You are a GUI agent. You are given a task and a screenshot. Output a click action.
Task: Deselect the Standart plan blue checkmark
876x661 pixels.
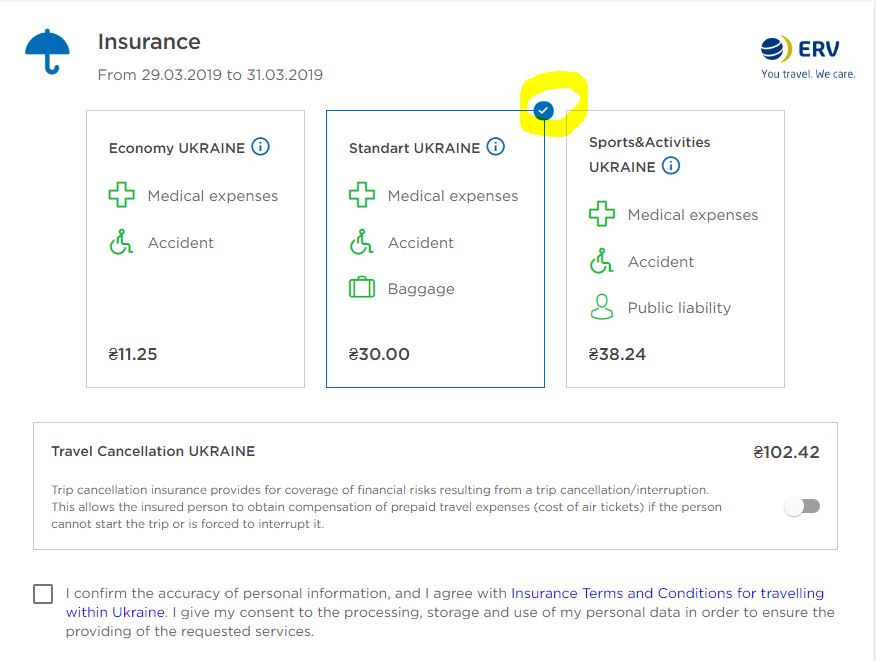543,110
